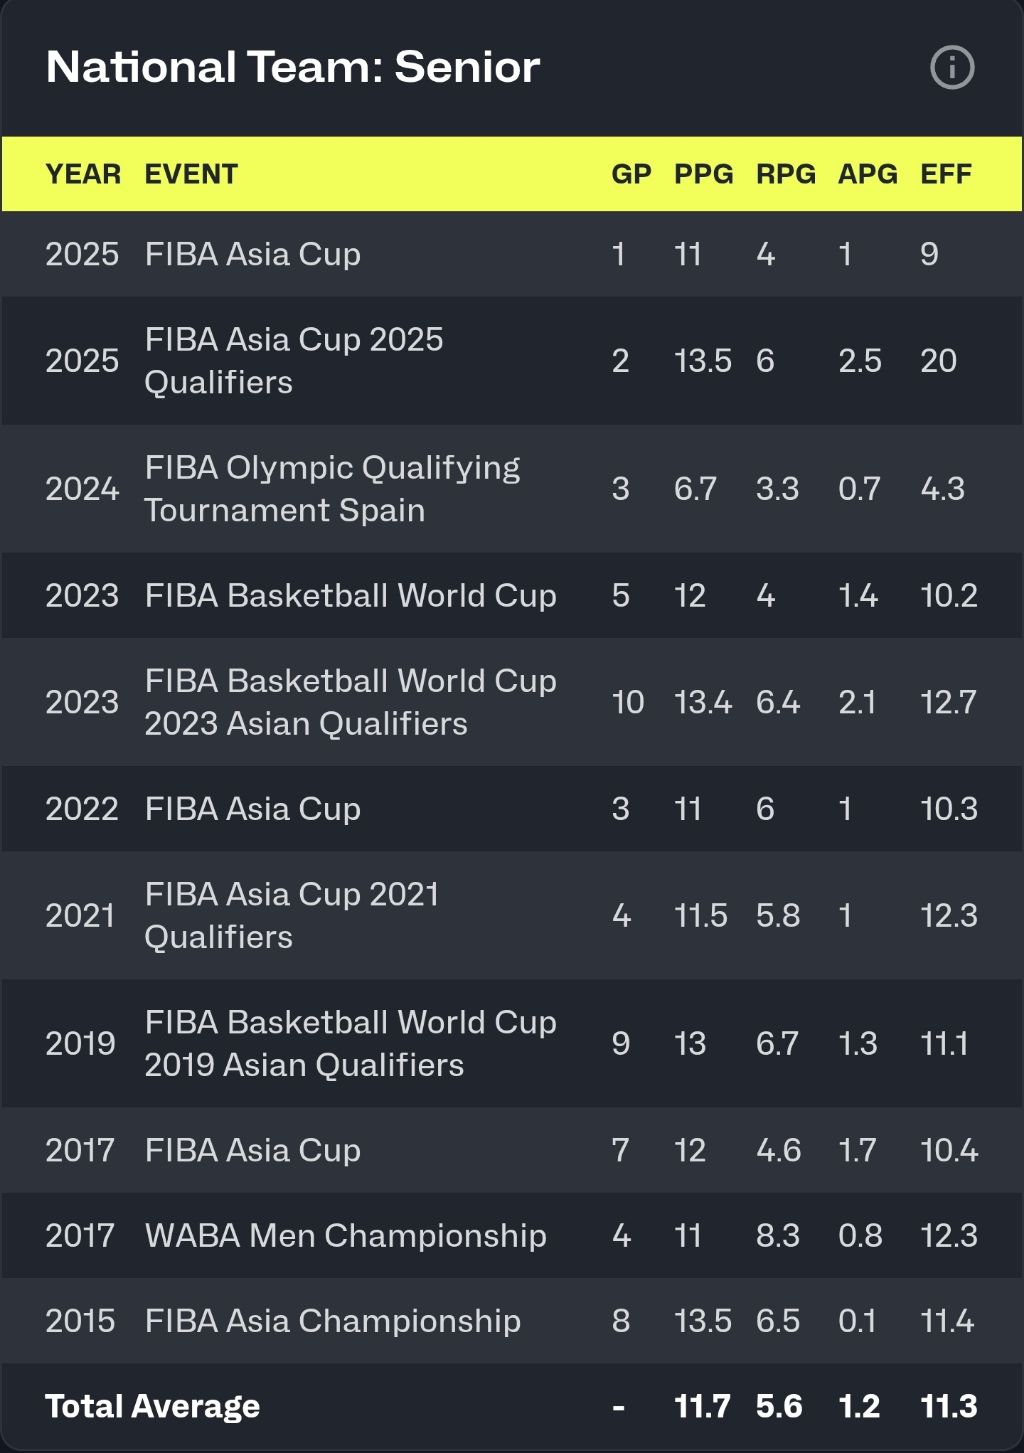1024x1453 pixels.
Task: Open FIBA Asia Cup 2021 Qualifiers event
Action: 291,915
